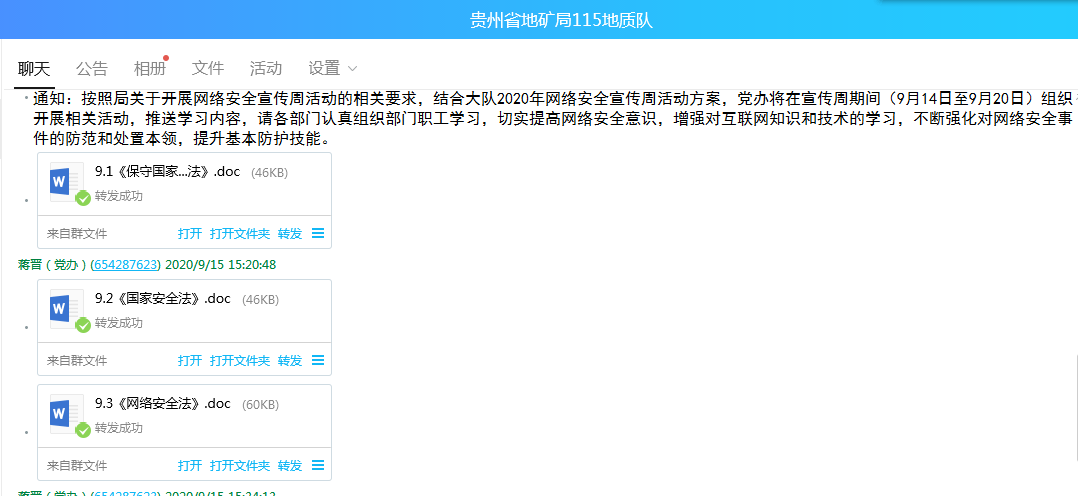
Task: Click the group title 贵州省地矿局115地质队
Action: tap(561, 21)
